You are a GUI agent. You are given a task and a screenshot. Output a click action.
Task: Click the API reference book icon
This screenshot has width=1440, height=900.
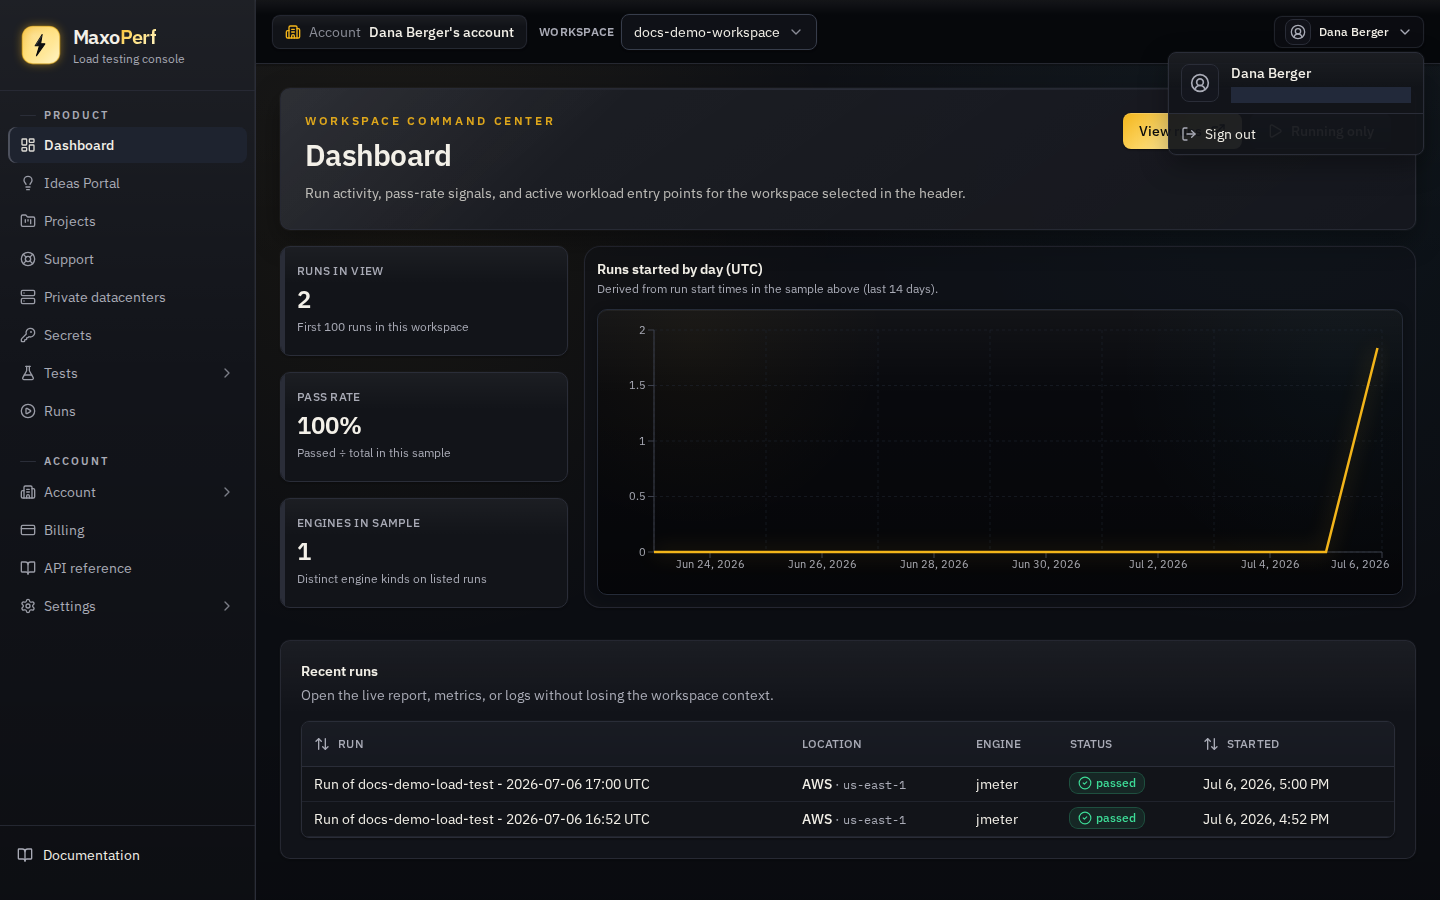tap(28, 568)
